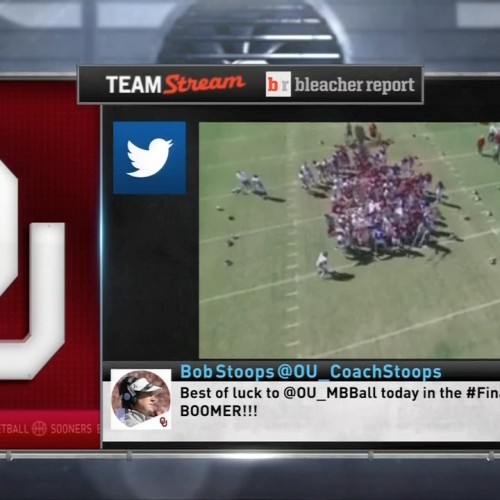Click the 'SOONERS' label in the ticker
500x500 pixels.
point(71,429)
